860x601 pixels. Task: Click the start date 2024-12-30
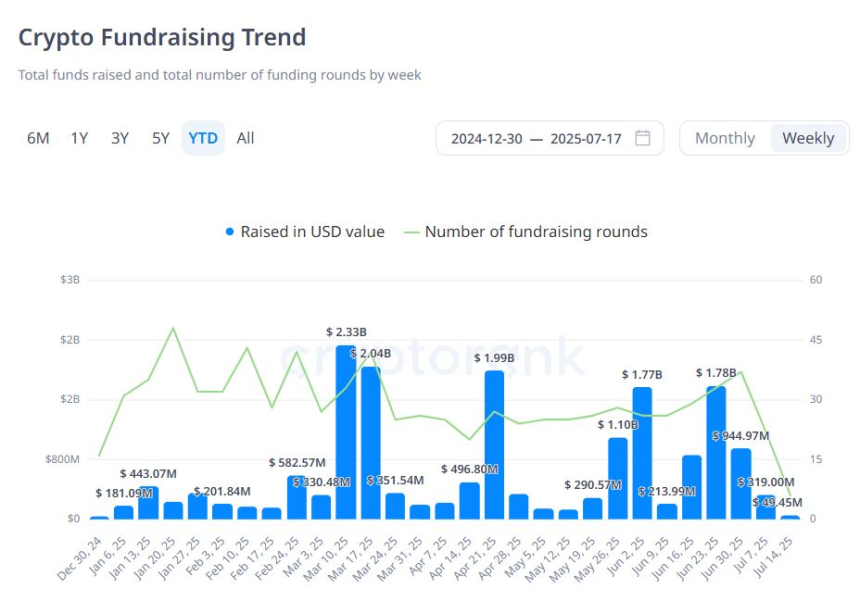click(x=486, y=139)
